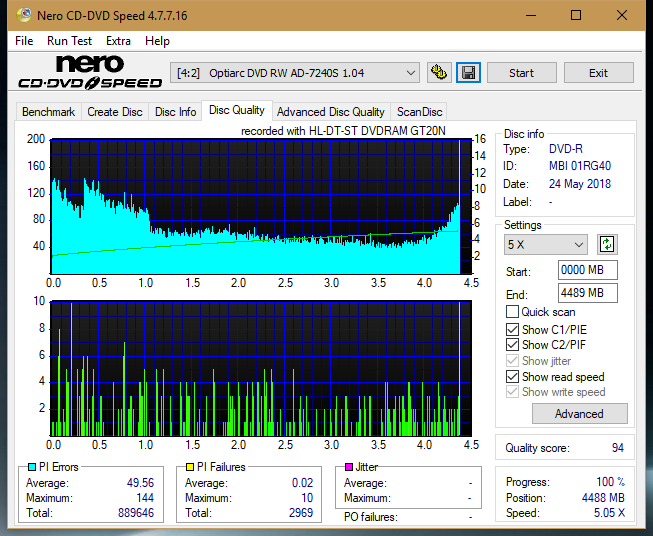
Task: Switch to the Disc Info tab
Action: [175, 112]
